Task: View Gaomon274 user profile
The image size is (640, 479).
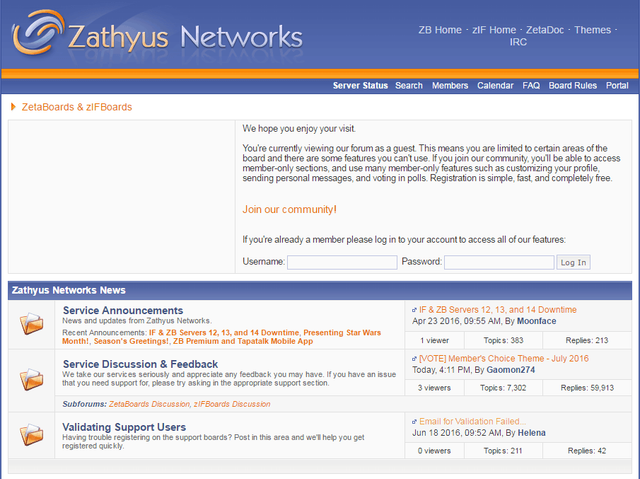Action: (511, 370)
